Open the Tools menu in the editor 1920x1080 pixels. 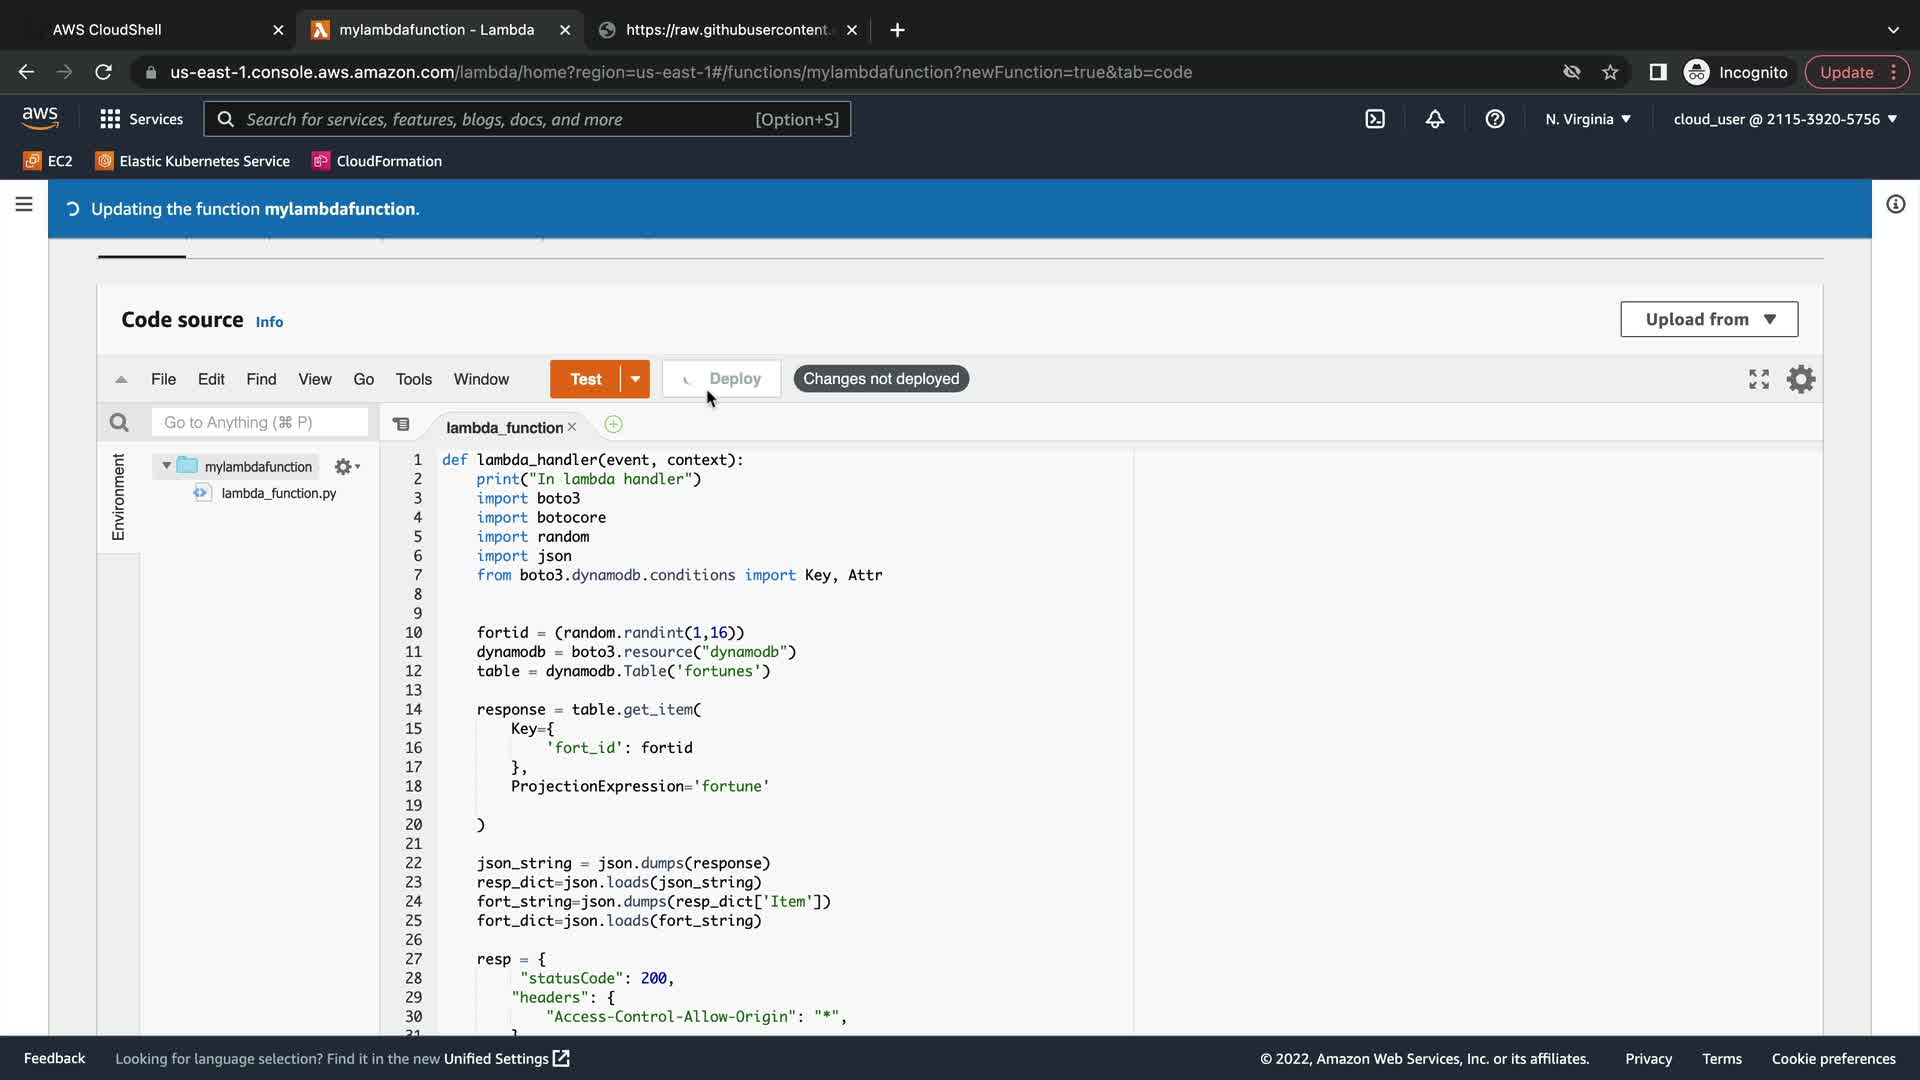click(x=413, y=379)
